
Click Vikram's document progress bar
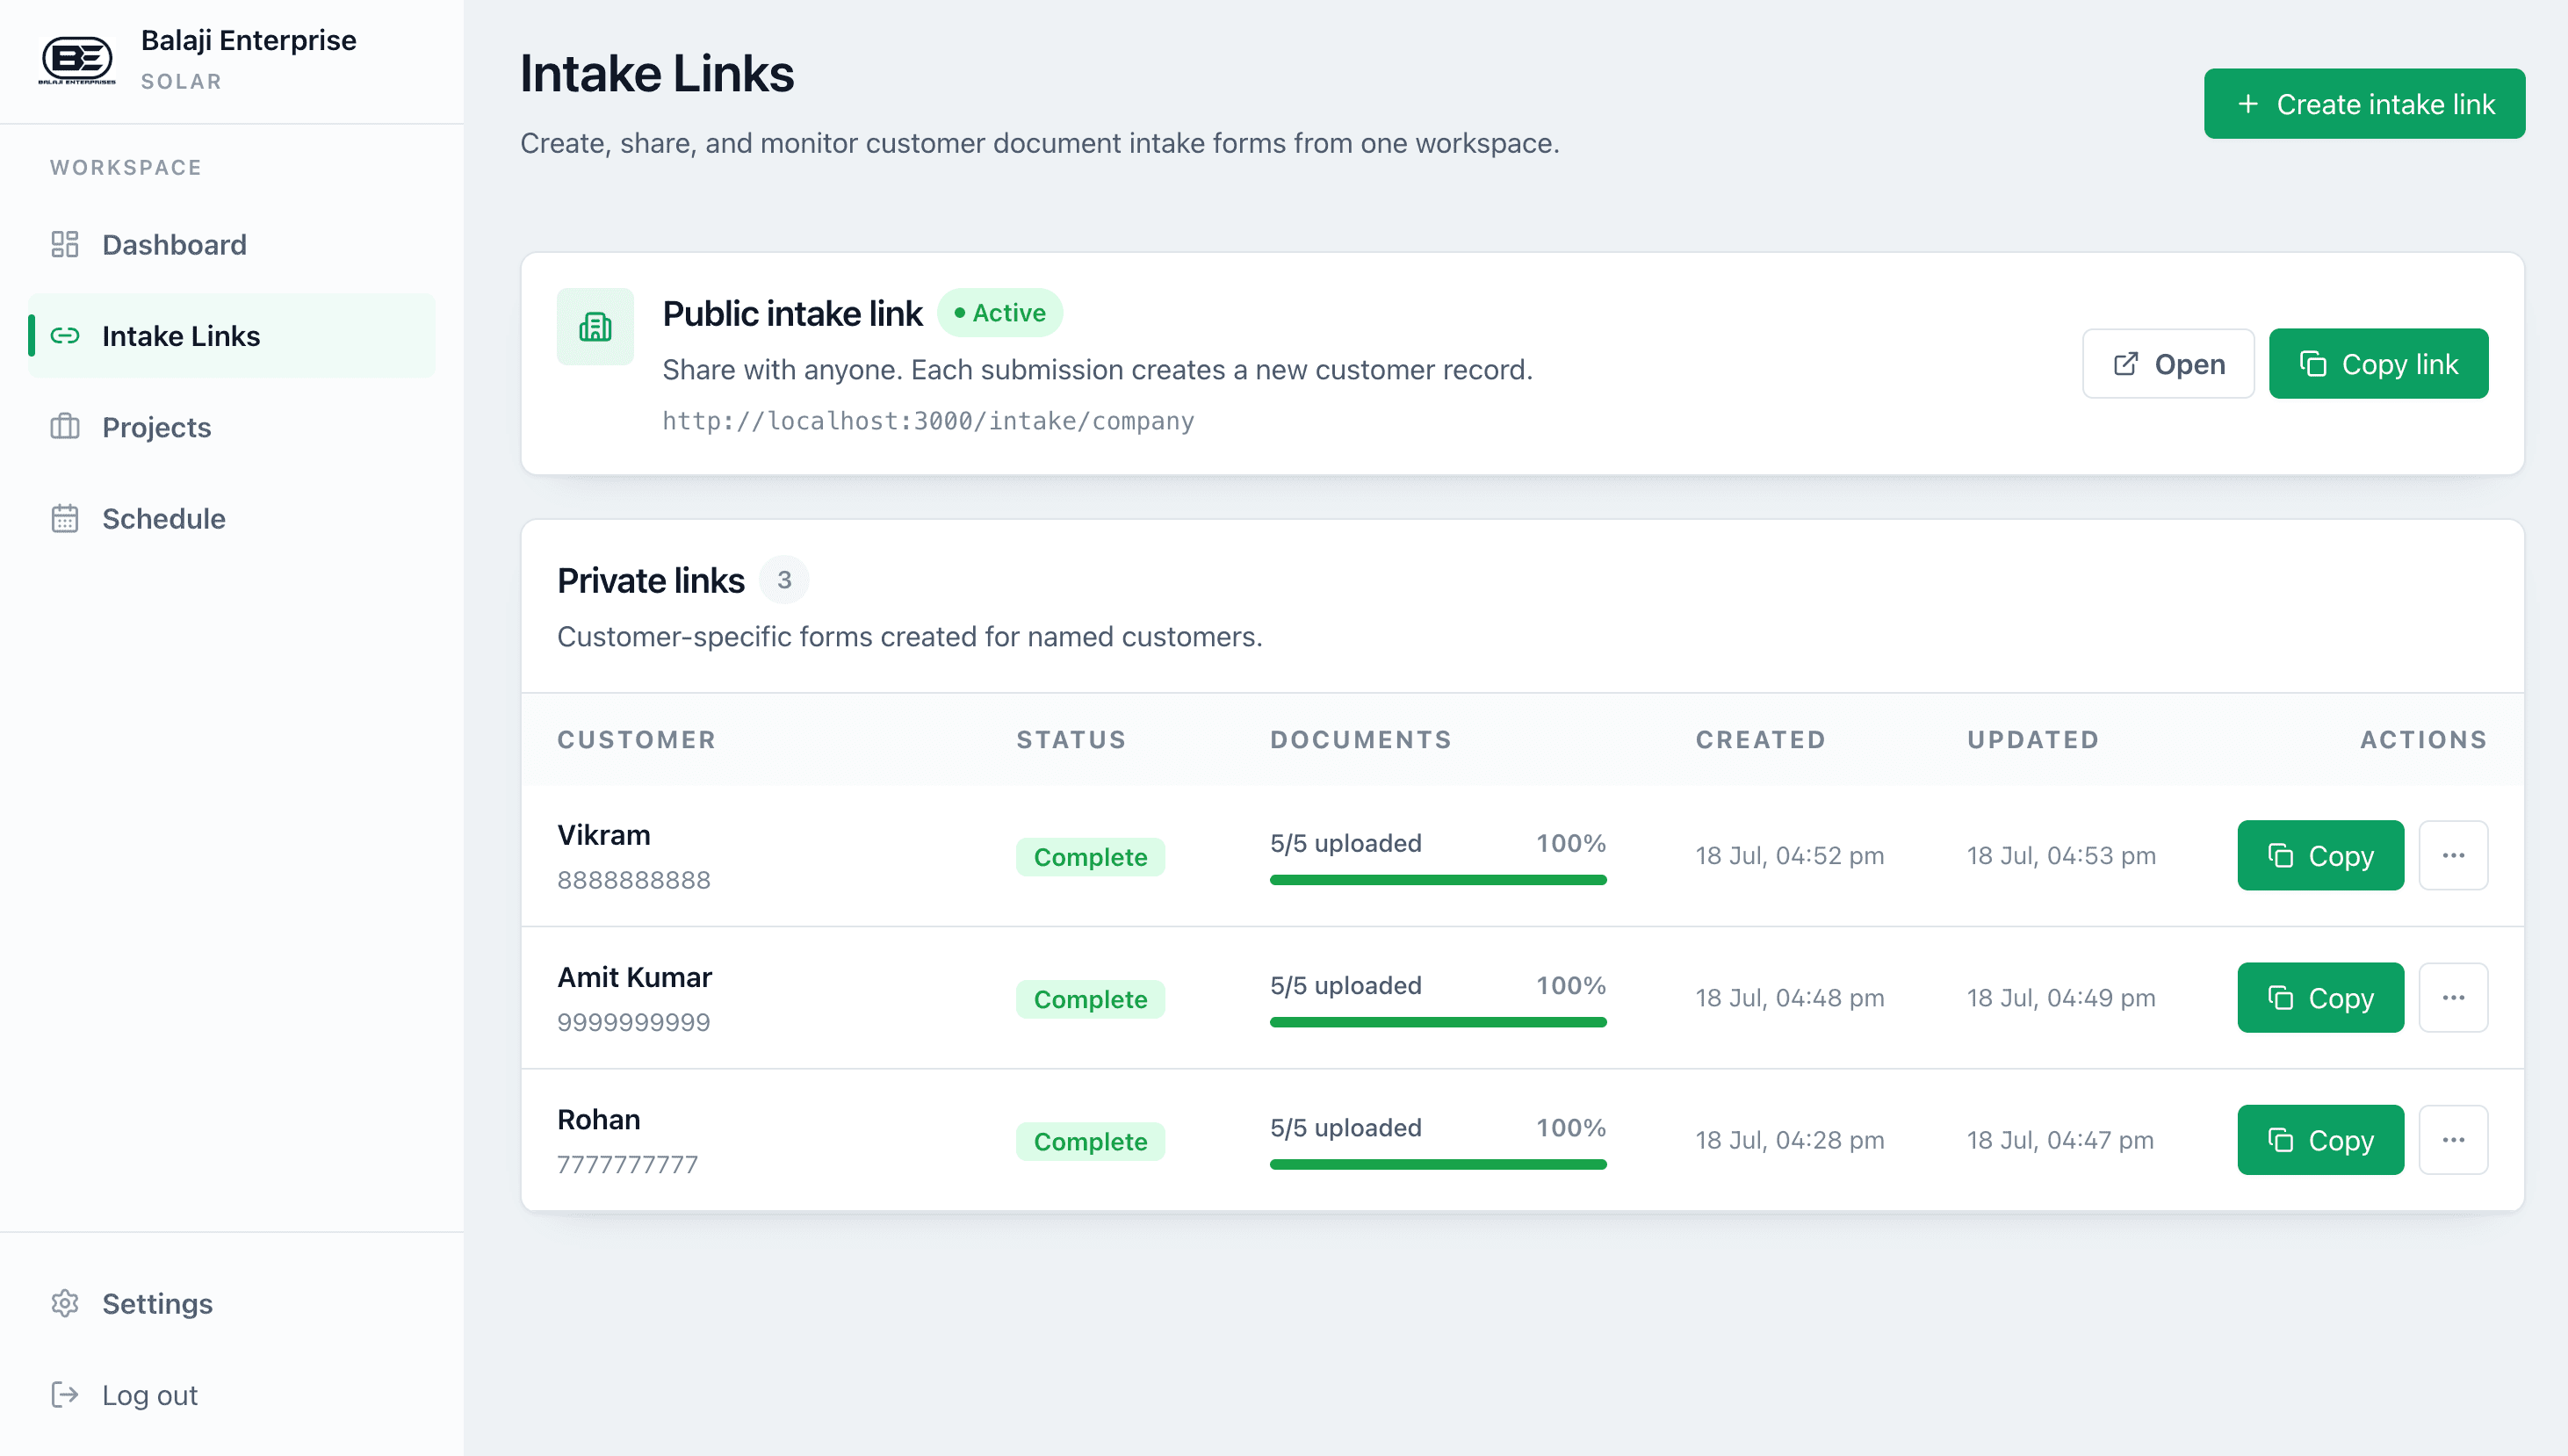(1438, 880)
